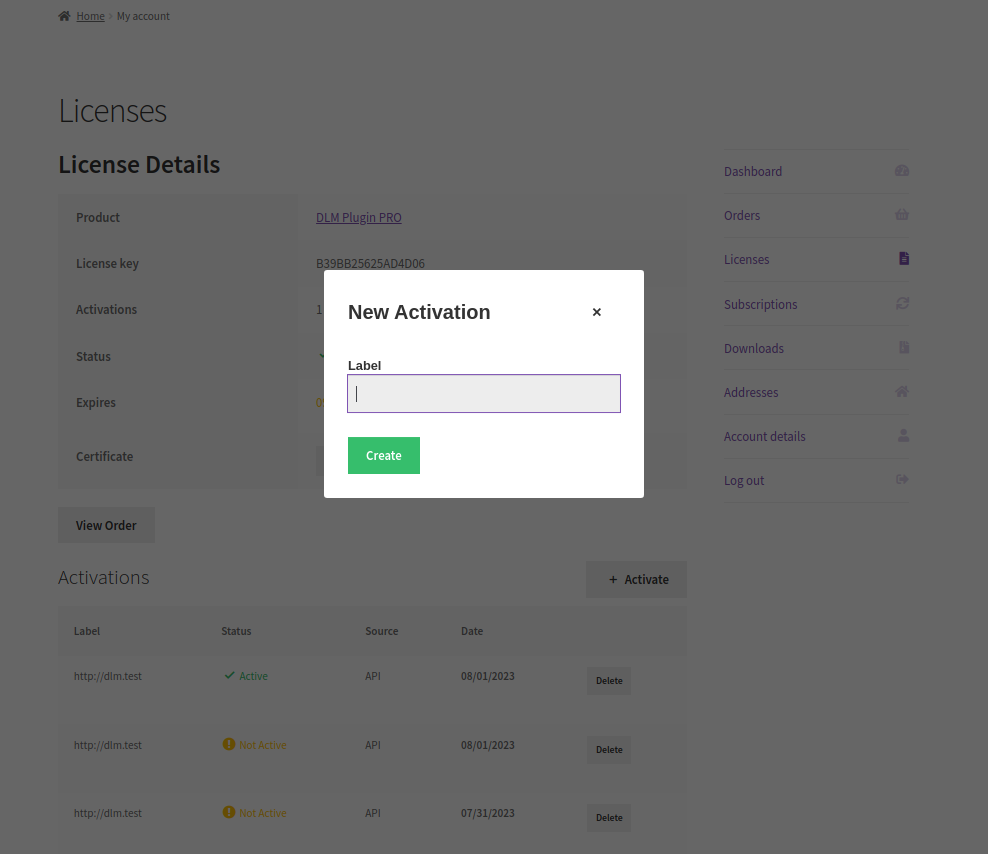The image size is (988, 854).
Task: Select Account details menu item
Action: 765,436
